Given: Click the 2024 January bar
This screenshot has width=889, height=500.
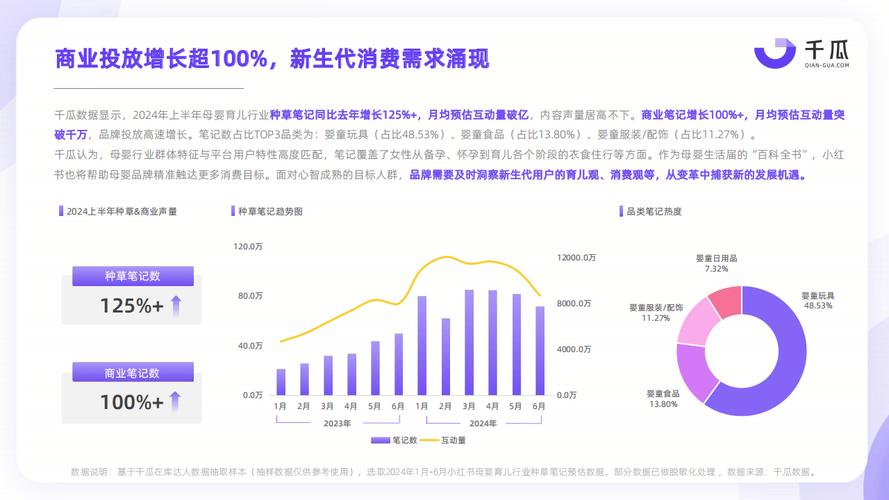Looking at the screenshot, I should (422, 346).
